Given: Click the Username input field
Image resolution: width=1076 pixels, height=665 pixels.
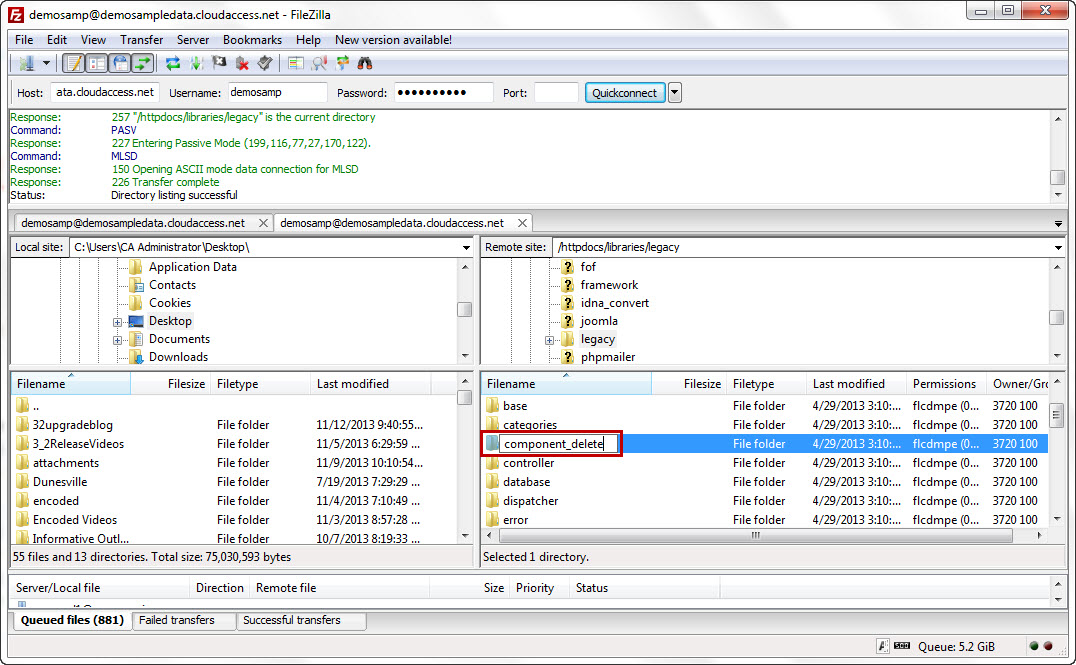Looking at the screenshot, I should point(276,93).
